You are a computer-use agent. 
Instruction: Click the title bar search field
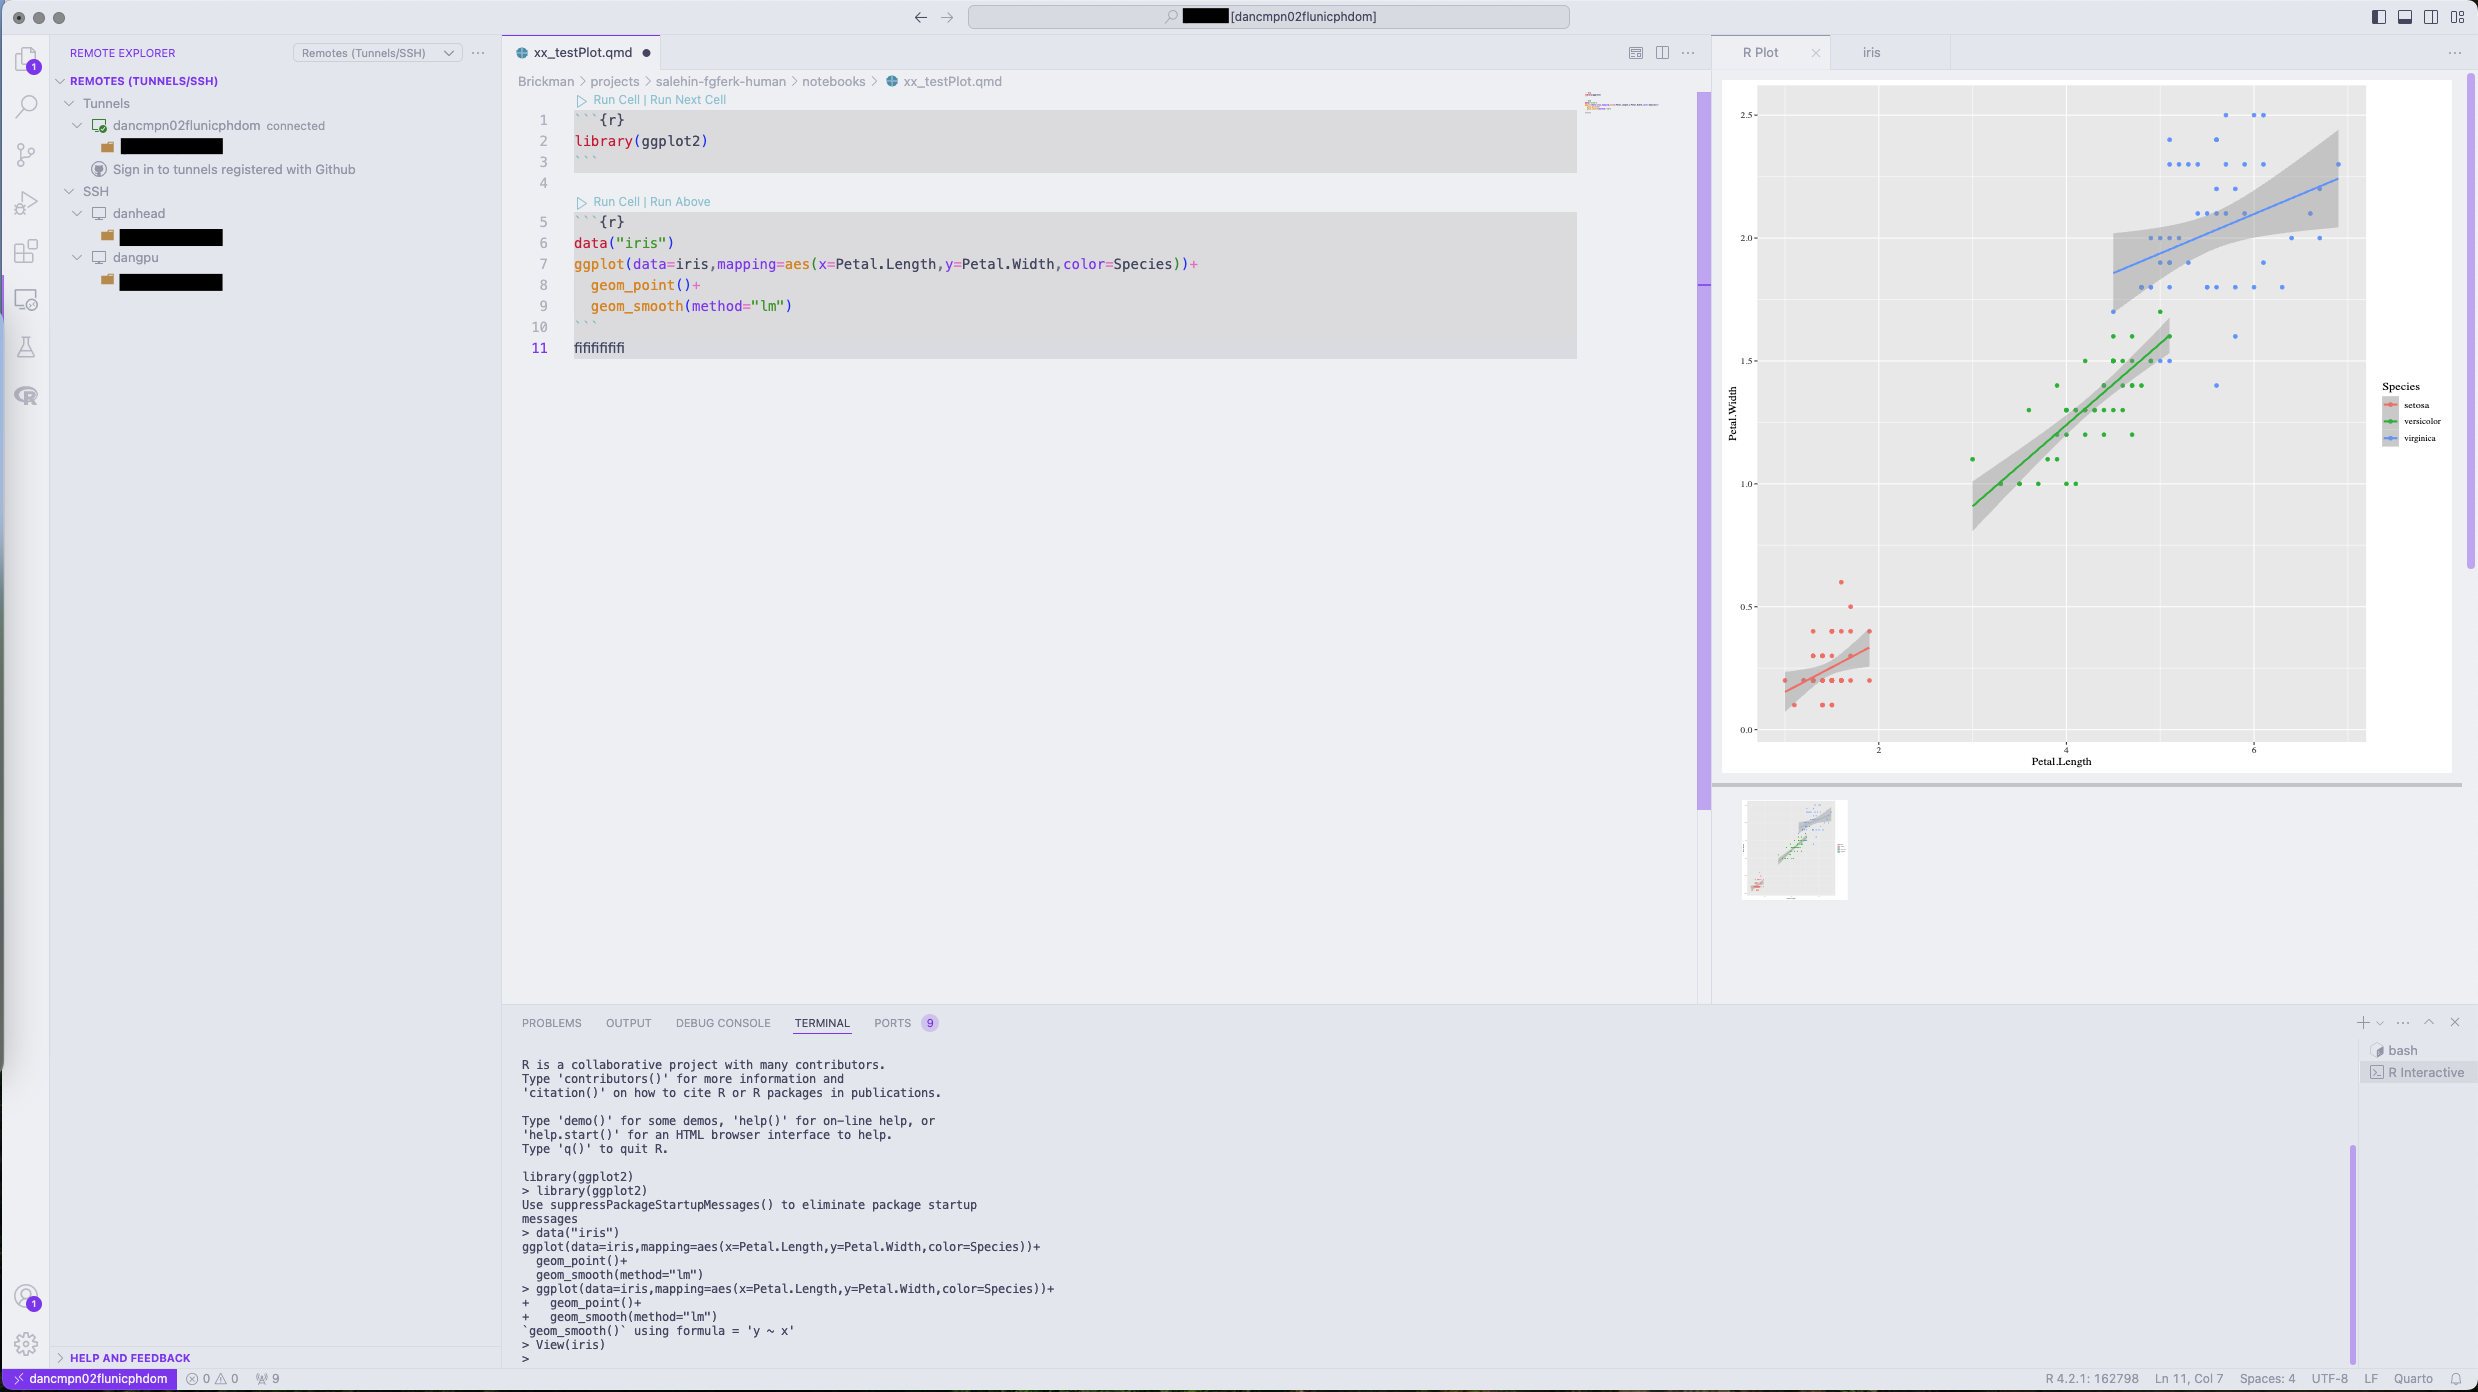click(1268, 17)
